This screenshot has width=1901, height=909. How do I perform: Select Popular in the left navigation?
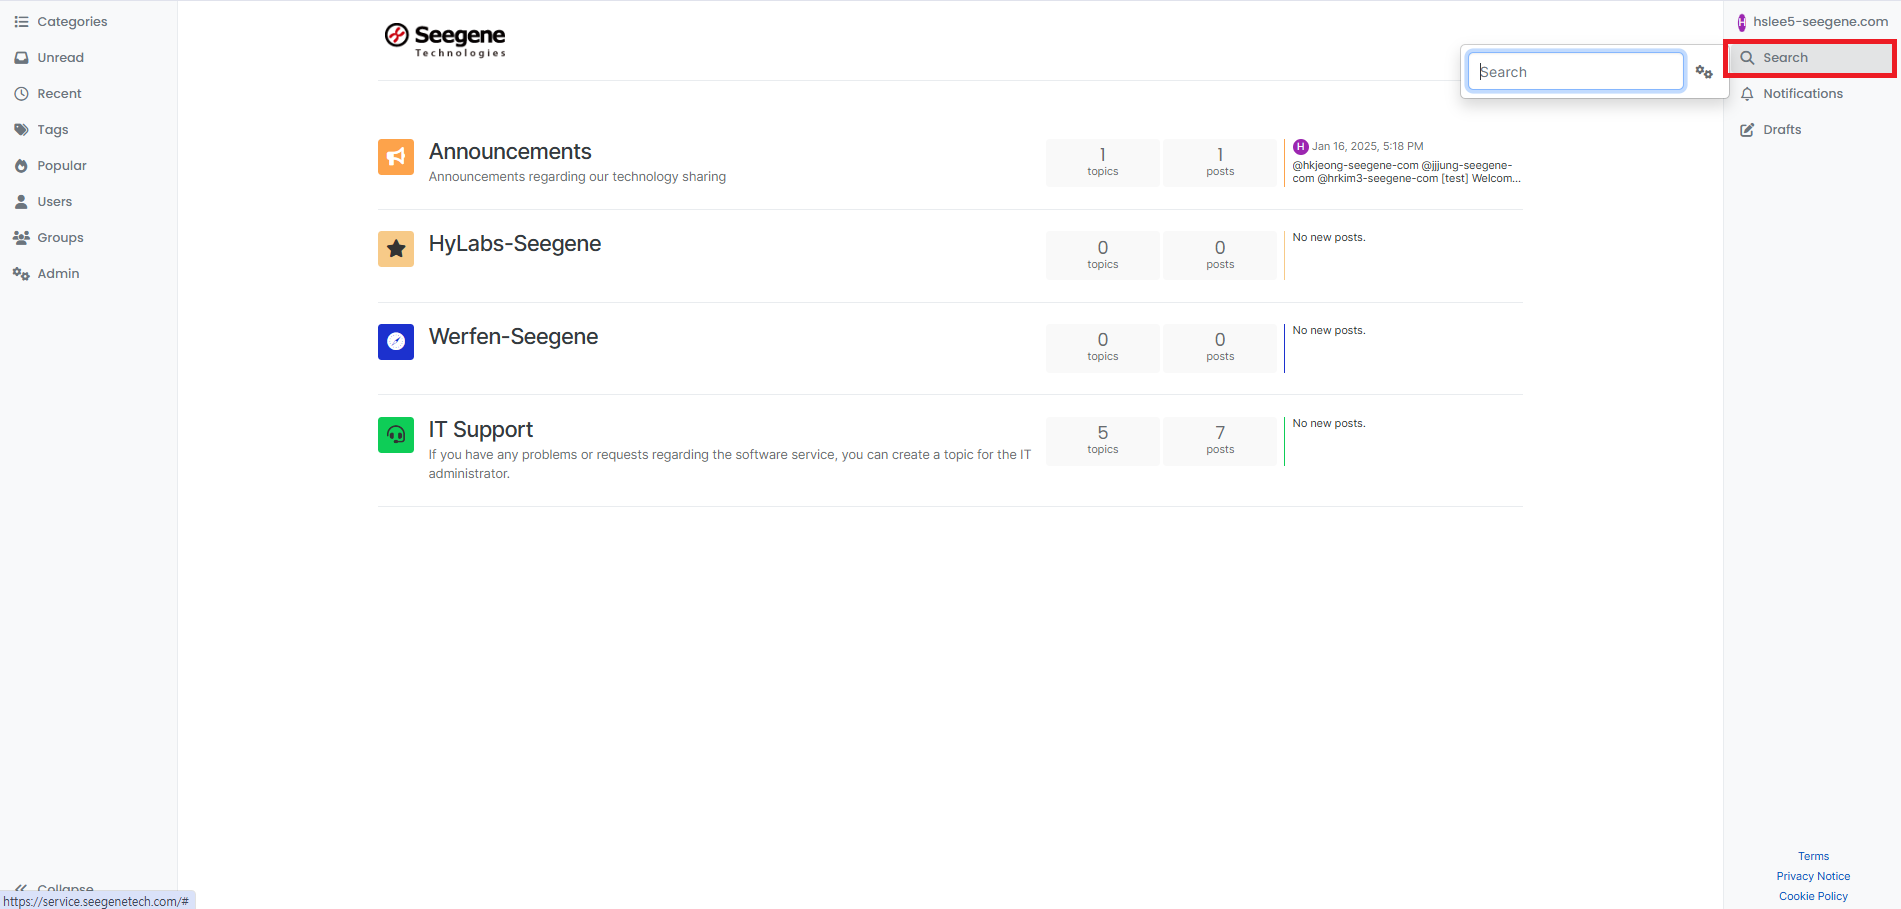pyautogui.click(x=61, y=166)
